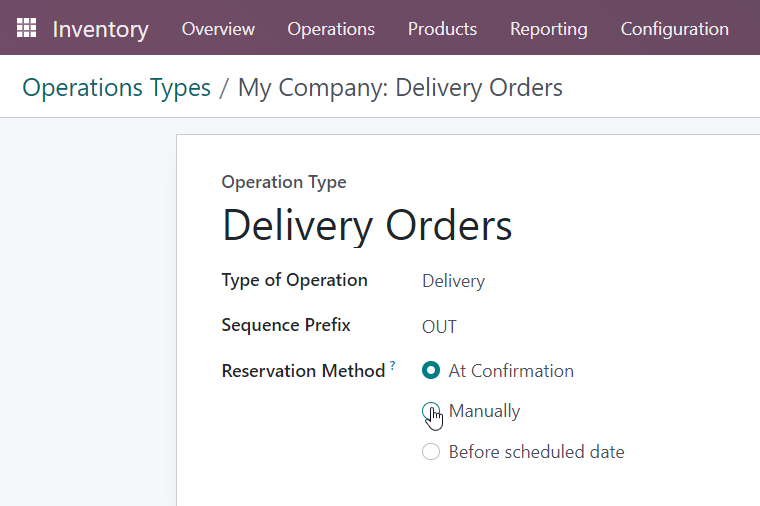Open the apps grid home menu icon

tap(27, 28)
